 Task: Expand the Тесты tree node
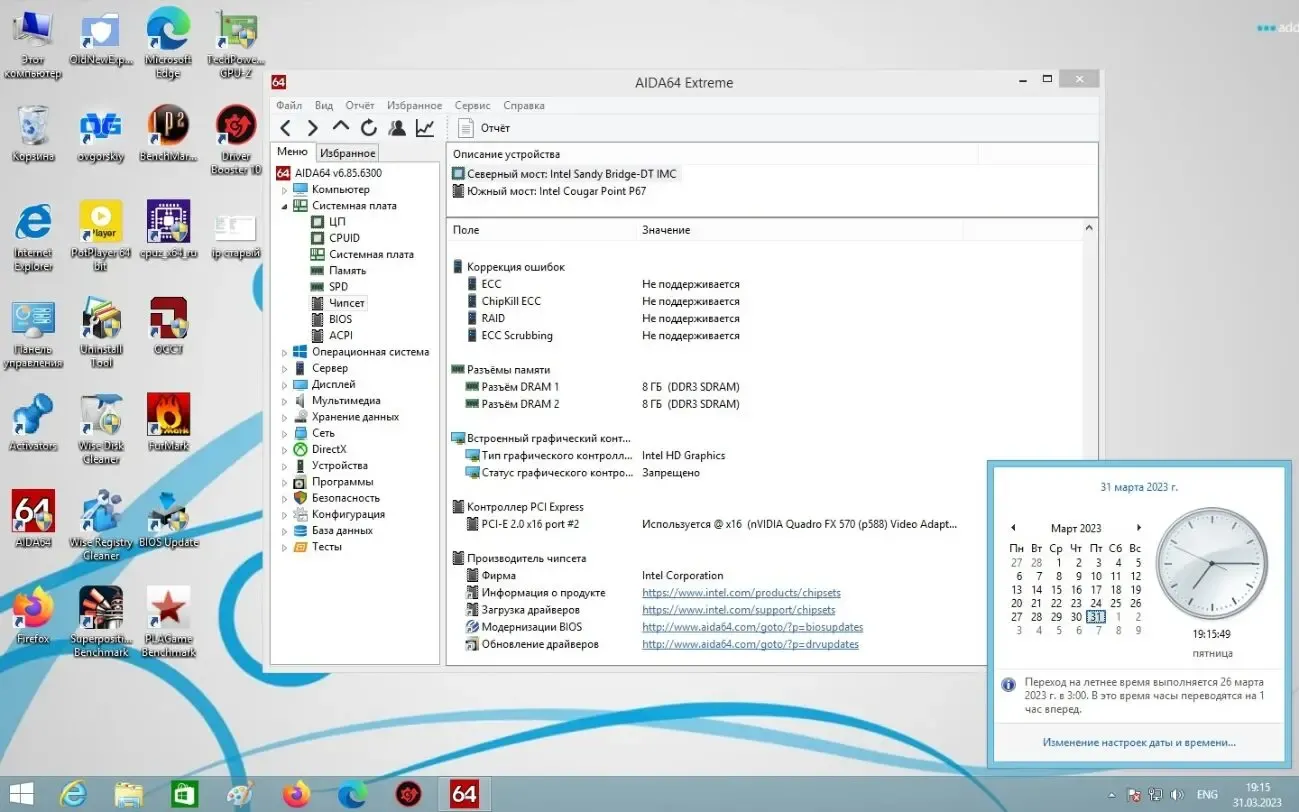pyautogui.click(x=284, y=547)
